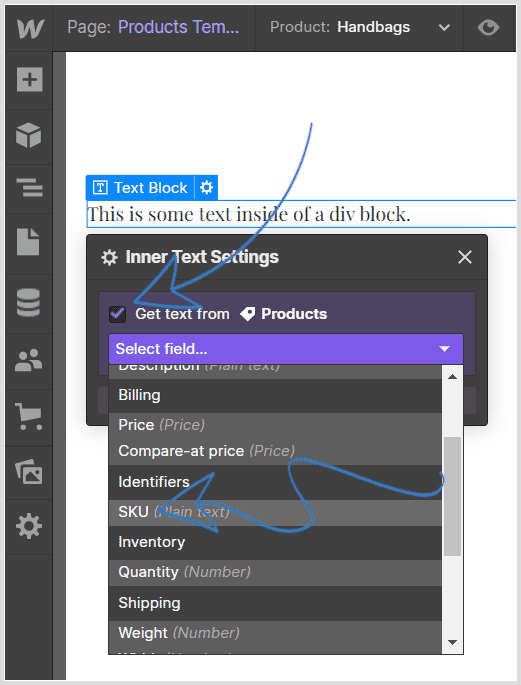Open the Pages panel icon
The width and height of the screenshot is (521, 685).
[x=28, y=242]
